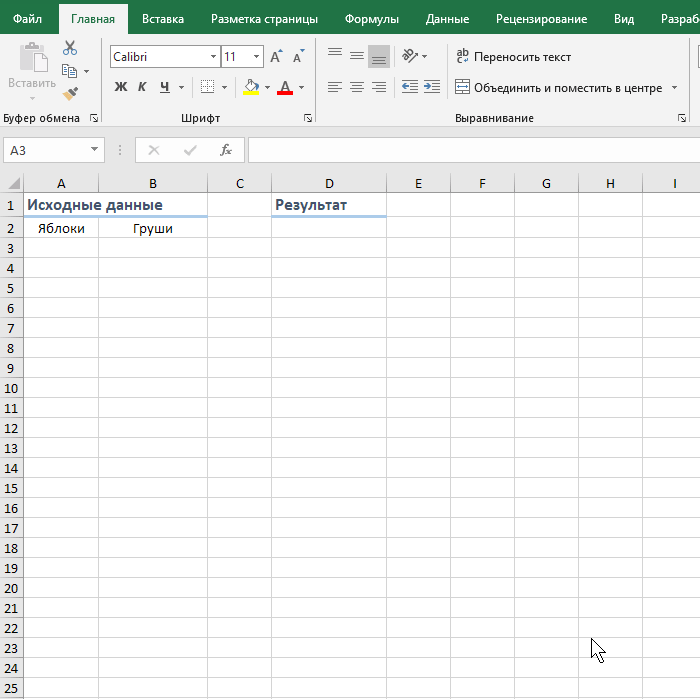Click the Cut scissors icon

(69, 48)
